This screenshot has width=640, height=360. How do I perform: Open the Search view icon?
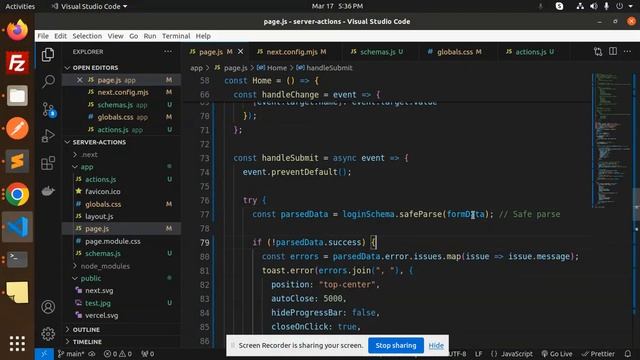click(48, 81)
